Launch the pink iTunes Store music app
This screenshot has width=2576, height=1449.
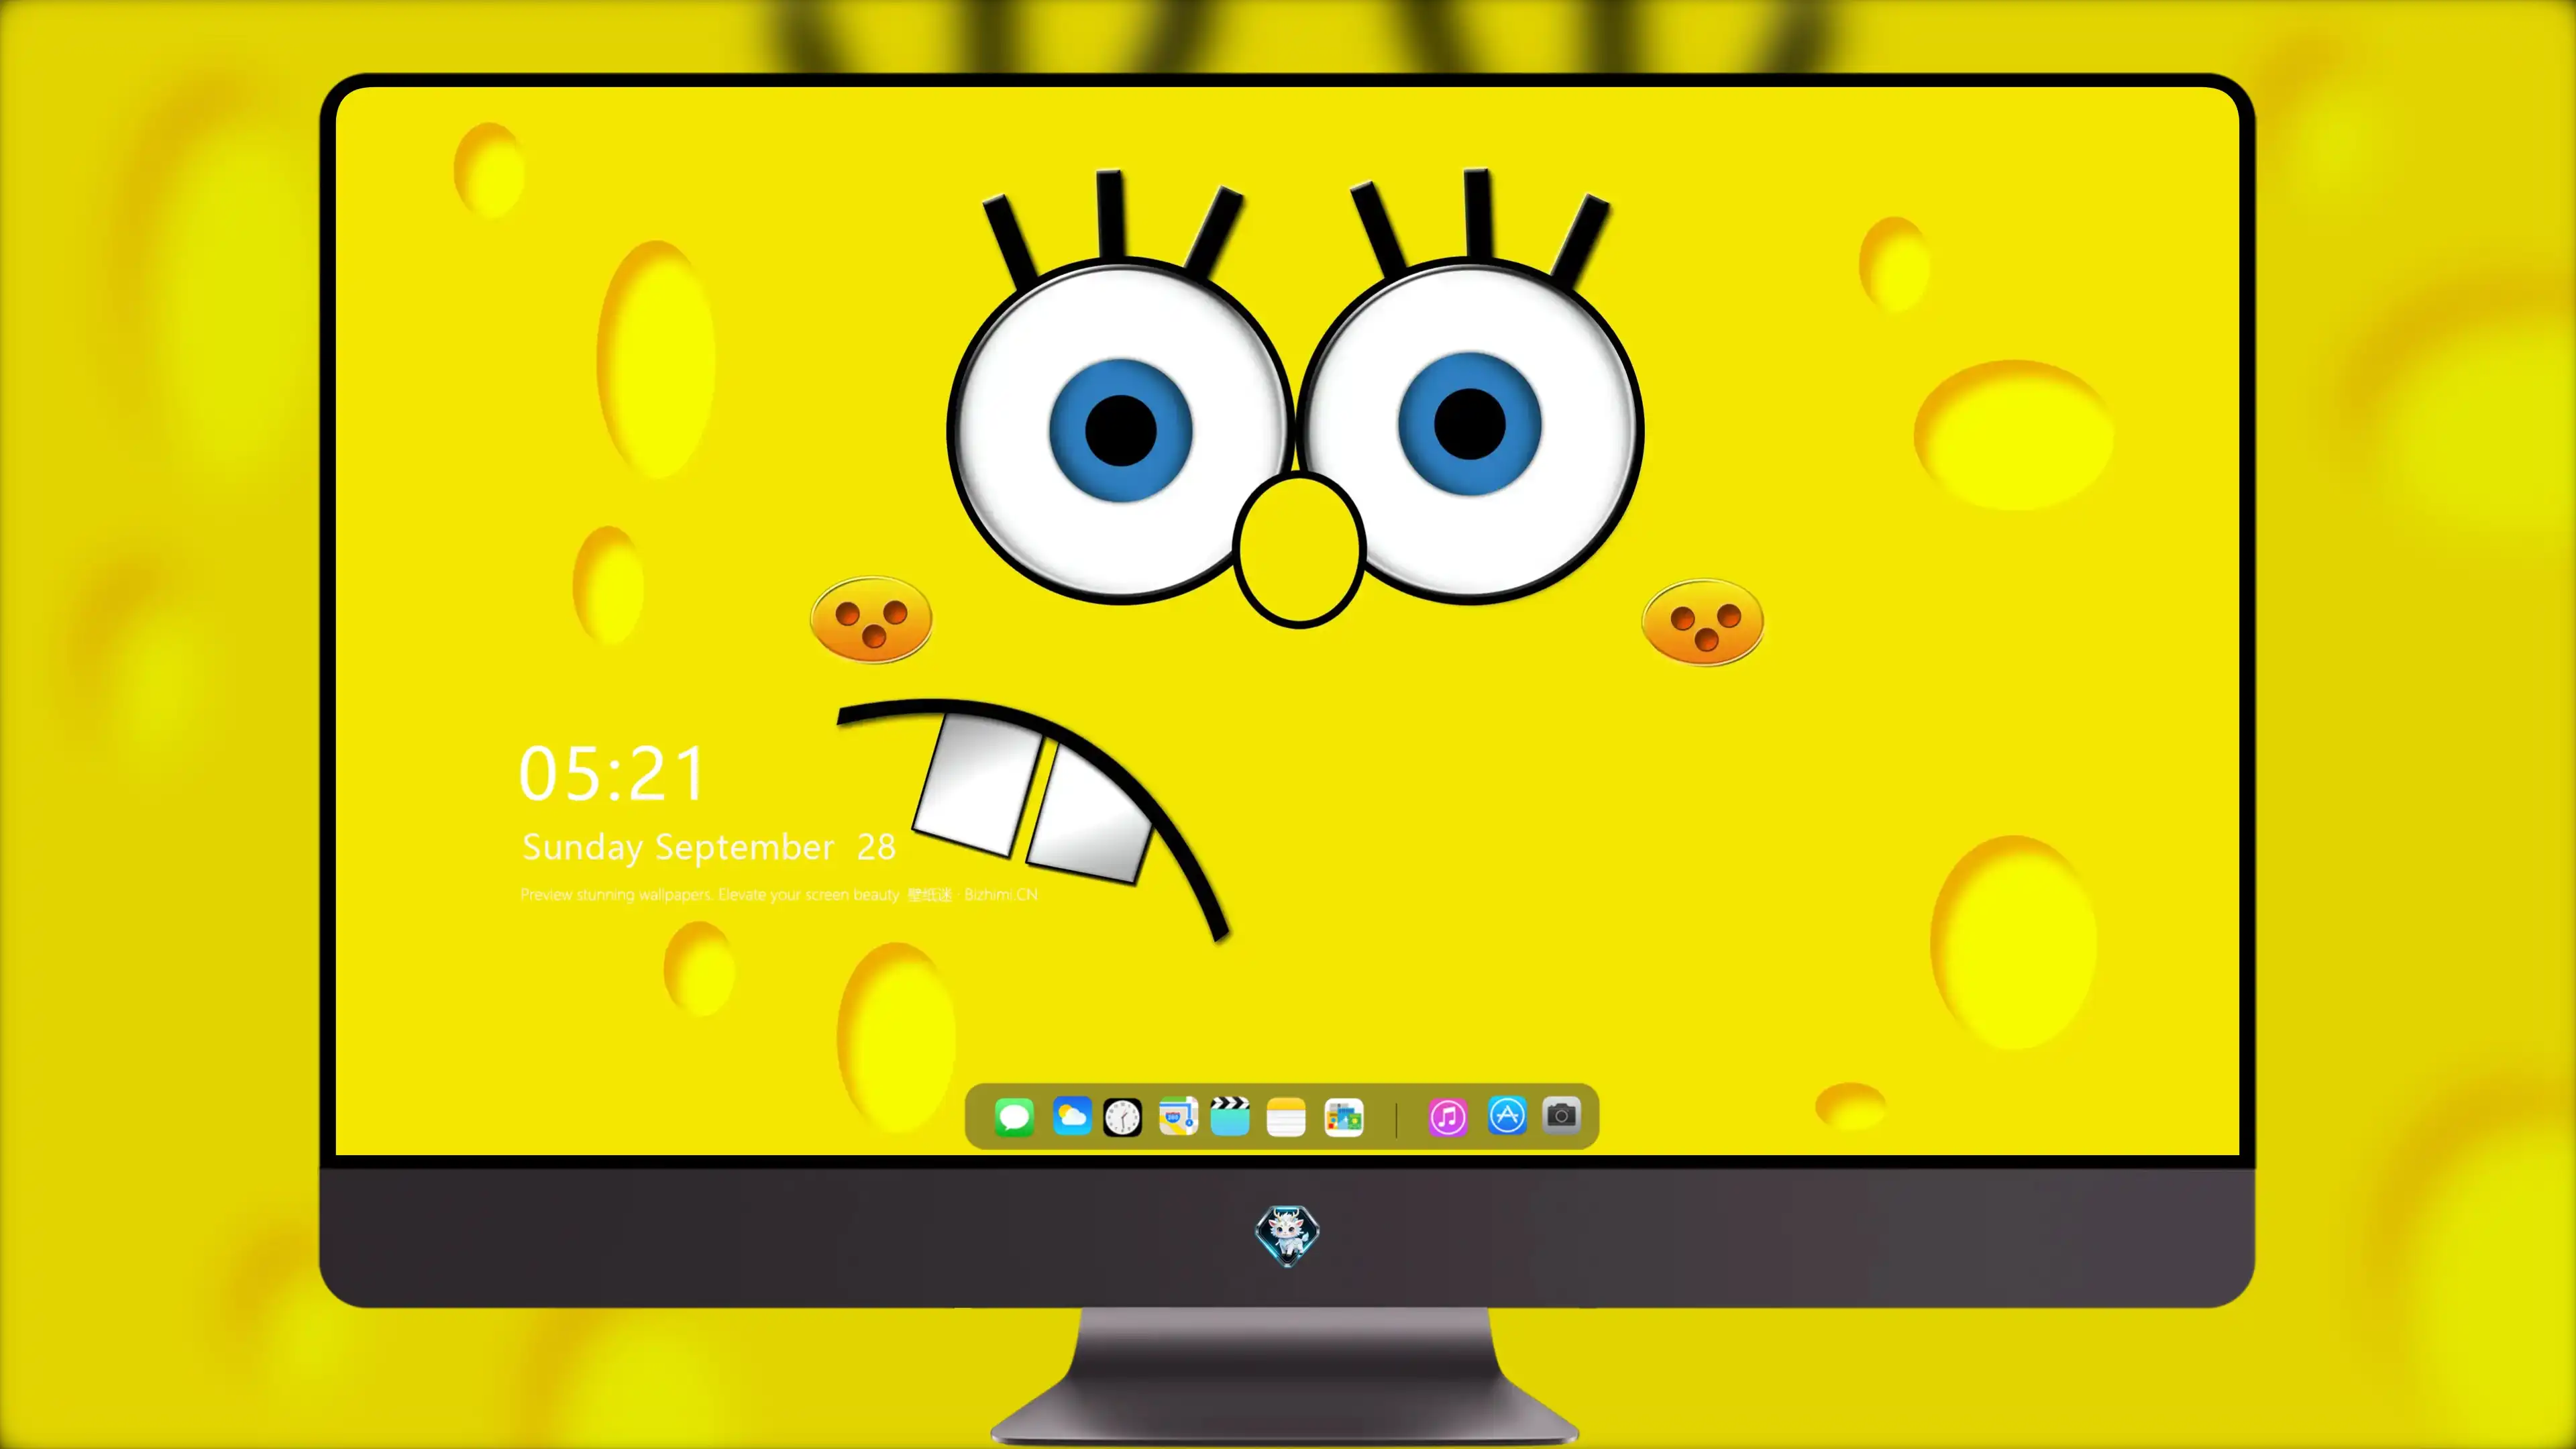pyautogui.click(x=1448, y=1117)
